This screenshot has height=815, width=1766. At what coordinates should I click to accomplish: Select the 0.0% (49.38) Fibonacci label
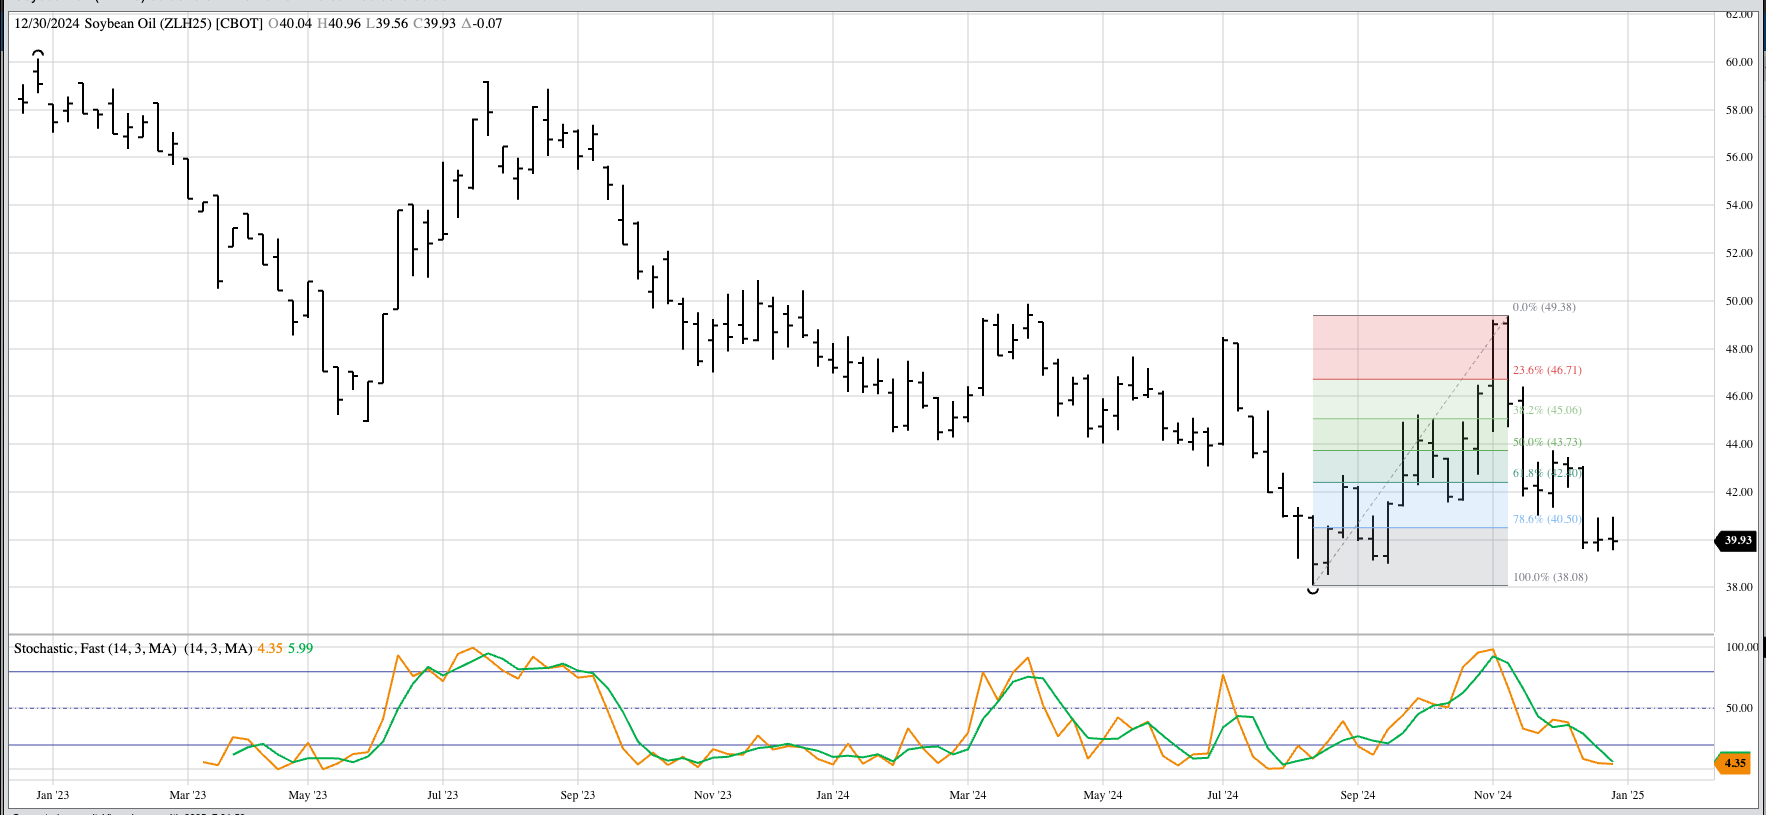pyautogui.click(x=1543, y=307)
